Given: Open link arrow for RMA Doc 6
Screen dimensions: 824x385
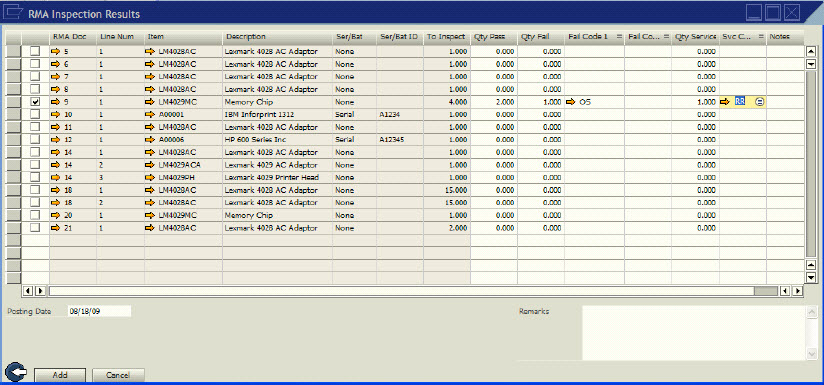Looking at the screenshot, I should pyautogui.click(x=56, y=64).
